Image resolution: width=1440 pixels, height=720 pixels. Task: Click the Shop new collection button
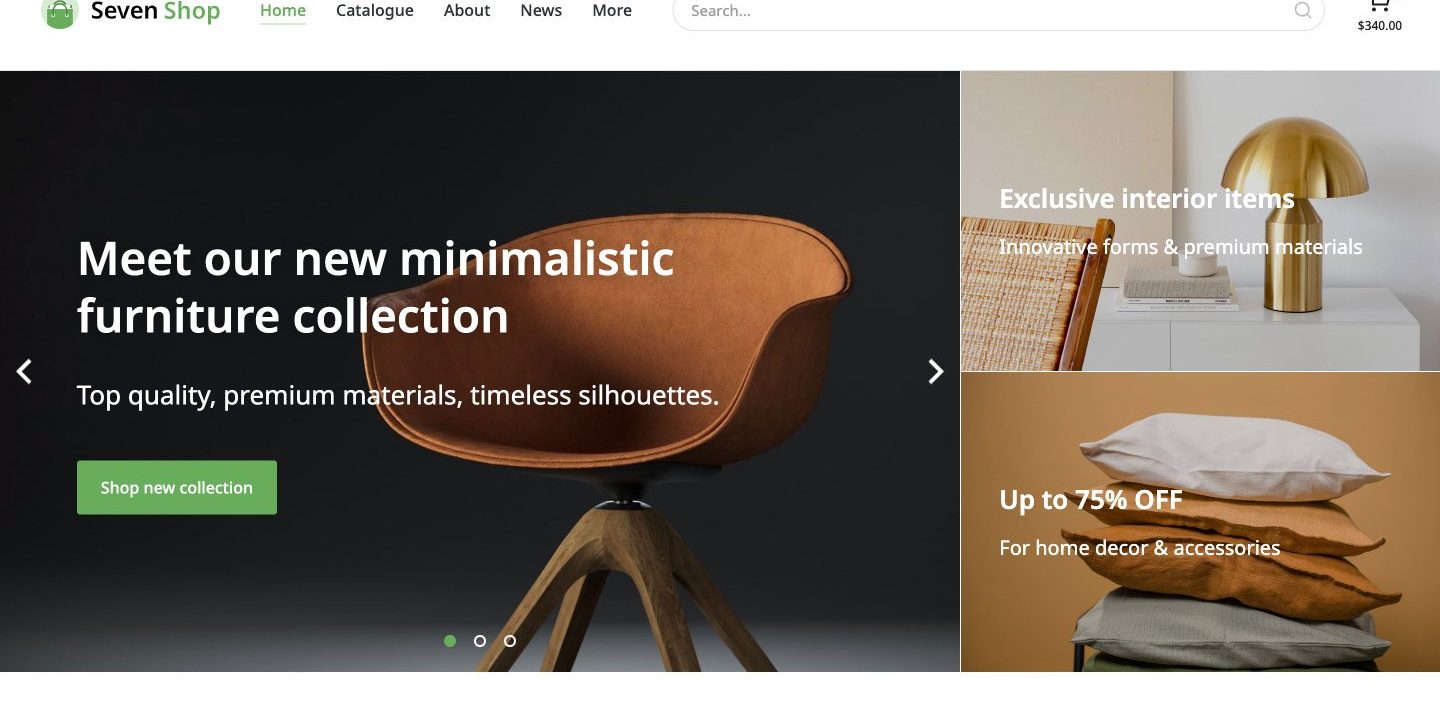177,488
